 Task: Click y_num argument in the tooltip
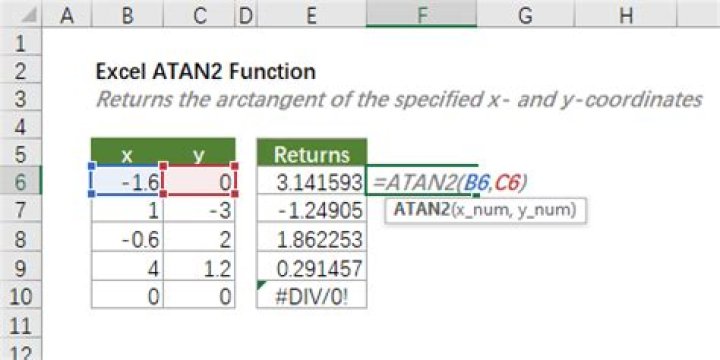pos(545,210)
